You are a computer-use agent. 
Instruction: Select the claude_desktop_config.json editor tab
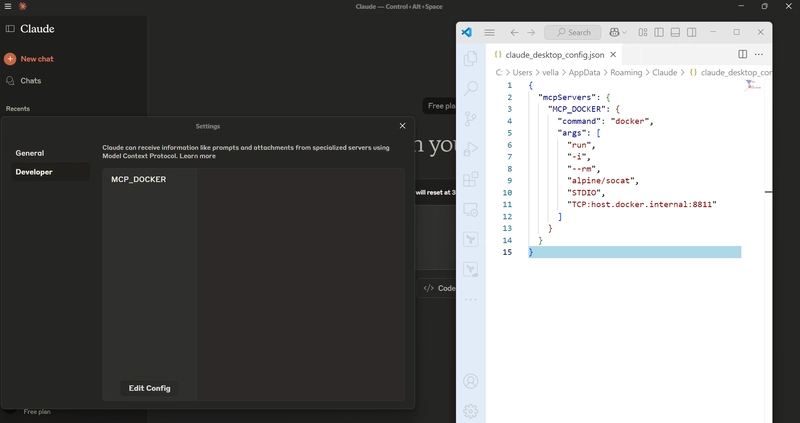[555, 55]
